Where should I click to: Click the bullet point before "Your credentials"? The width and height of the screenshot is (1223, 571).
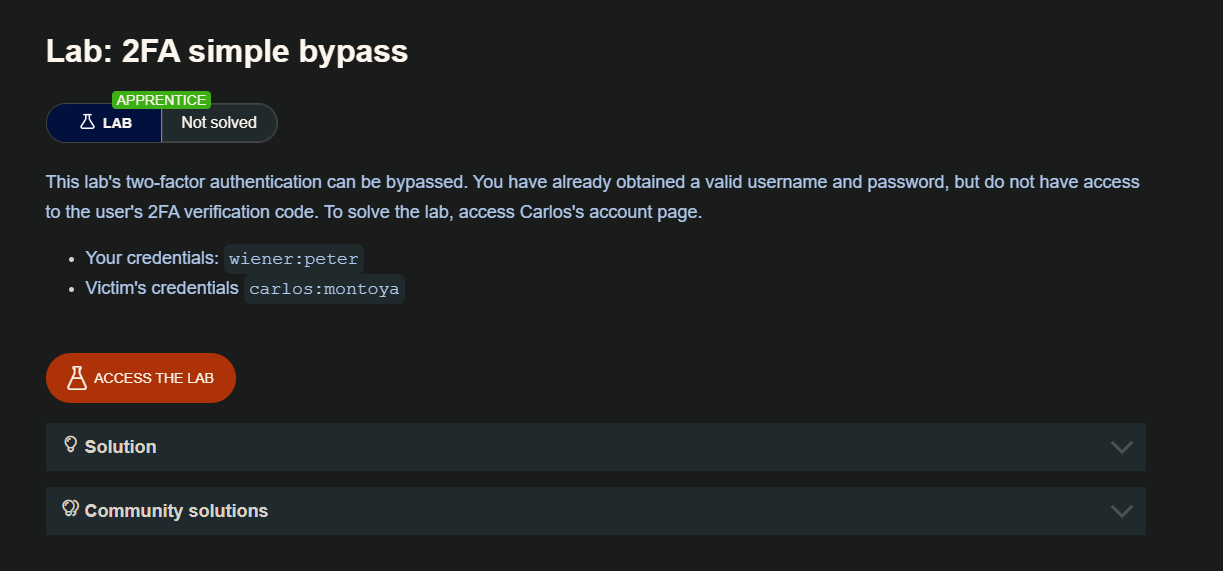[x=71, y=259]
